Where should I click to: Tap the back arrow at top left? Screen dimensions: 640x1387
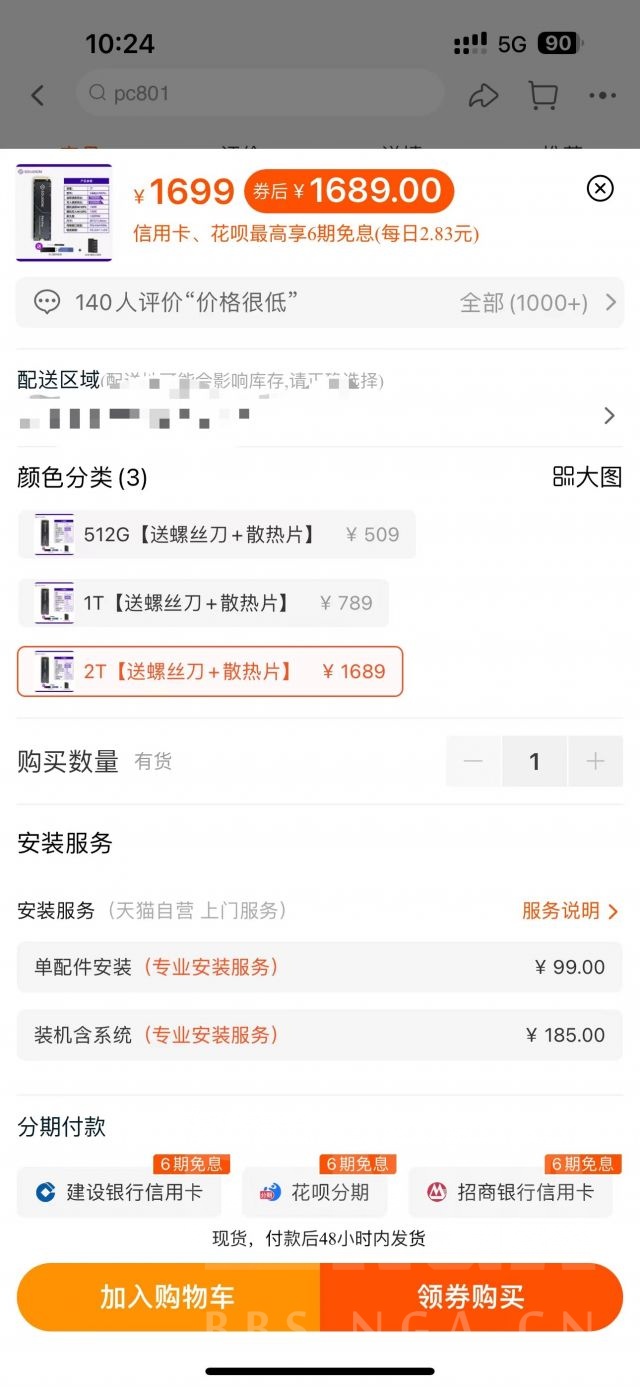coord(37,94)
